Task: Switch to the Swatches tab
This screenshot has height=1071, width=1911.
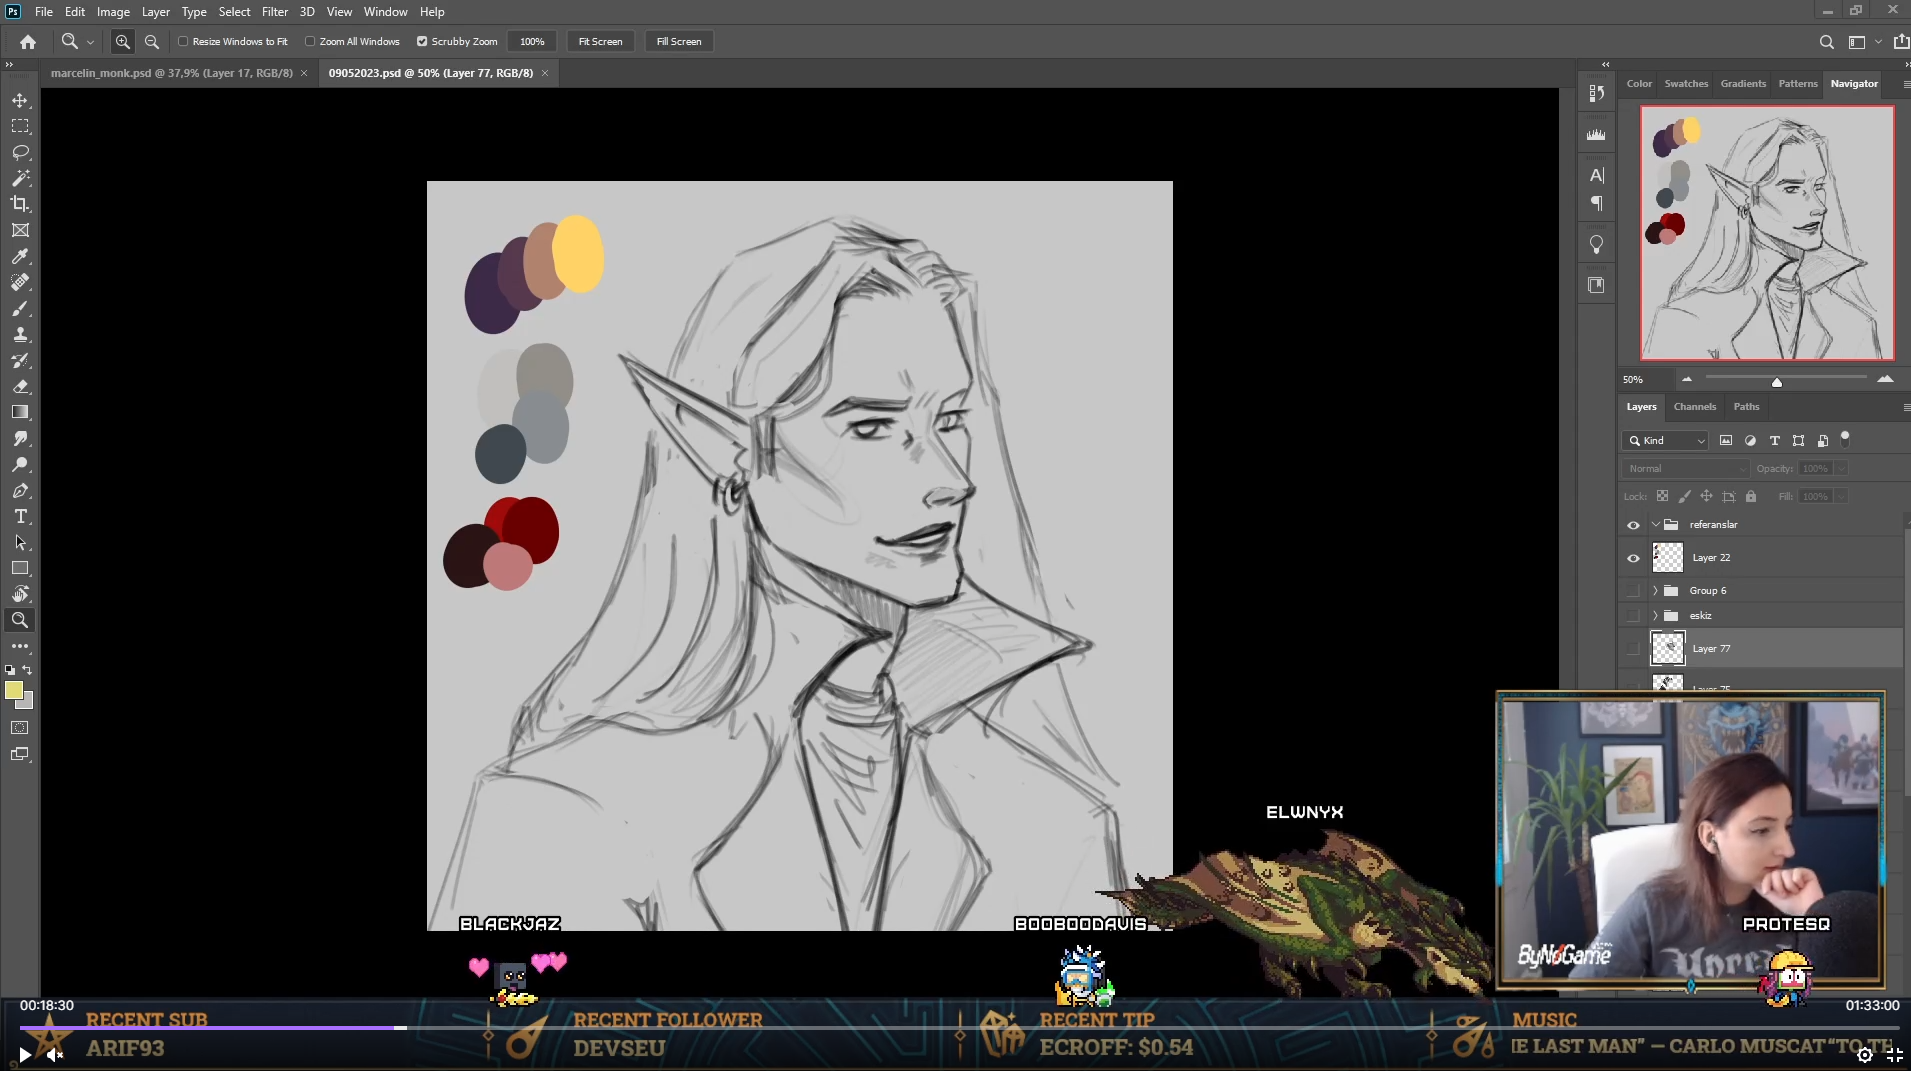Action: pos(1686,84)
